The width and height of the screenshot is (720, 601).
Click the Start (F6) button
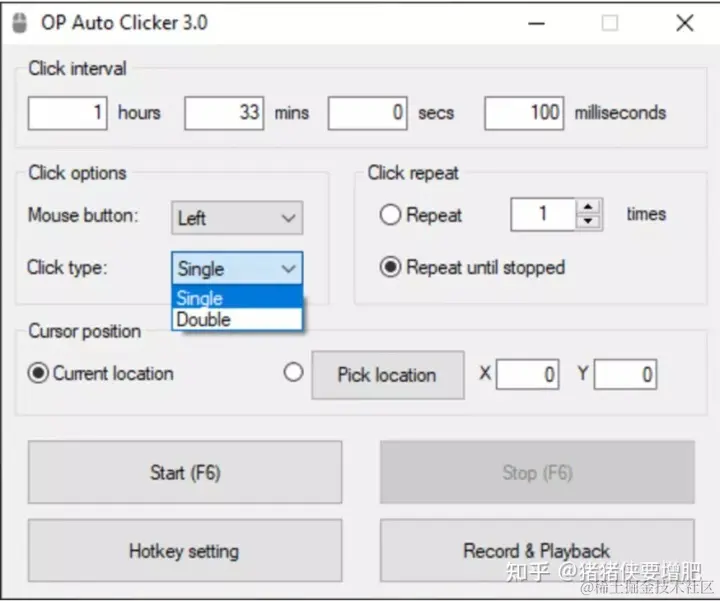[185, 472]
